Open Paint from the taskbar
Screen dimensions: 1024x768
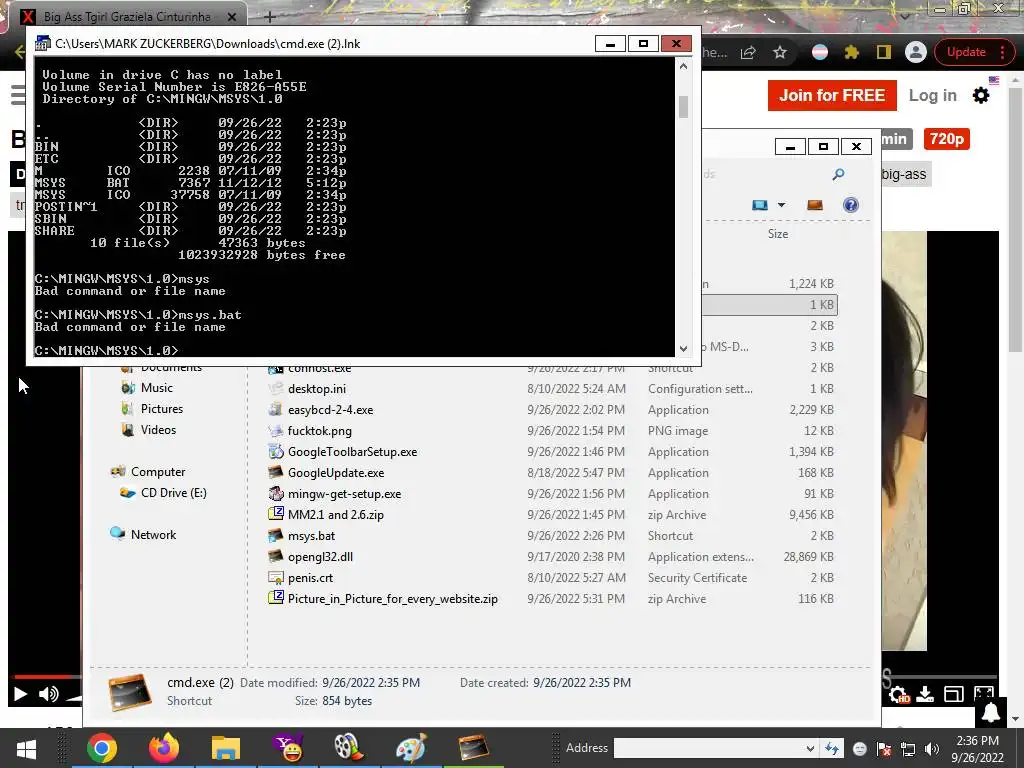click(x=411, y=748)
